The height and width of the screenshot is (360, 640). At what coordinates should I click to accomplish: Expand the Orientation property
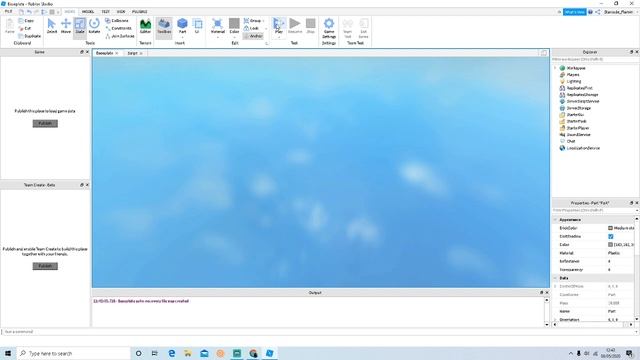pyautogui.click(x=555, y=320)
